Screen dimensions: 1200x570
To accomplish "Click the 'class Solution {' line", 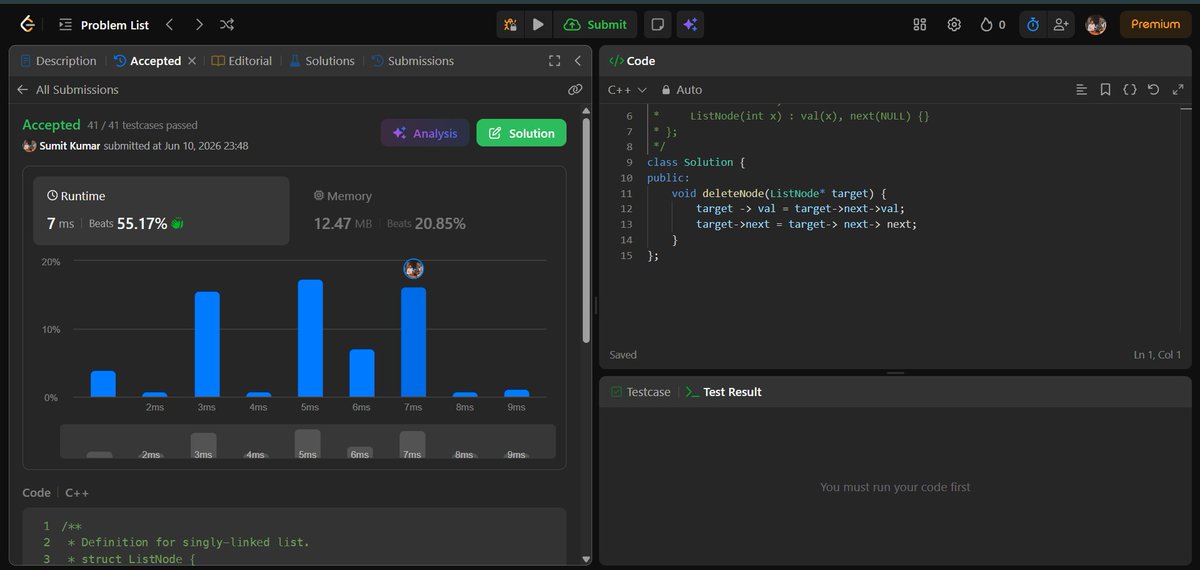I will 696,162.
